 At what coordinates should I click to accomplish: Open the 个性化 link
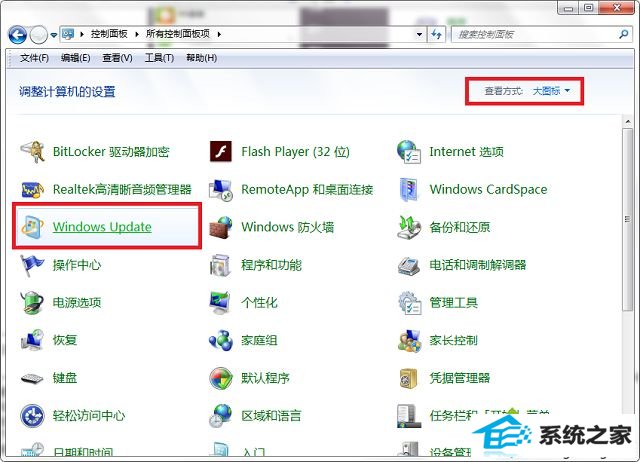(259, 303)
